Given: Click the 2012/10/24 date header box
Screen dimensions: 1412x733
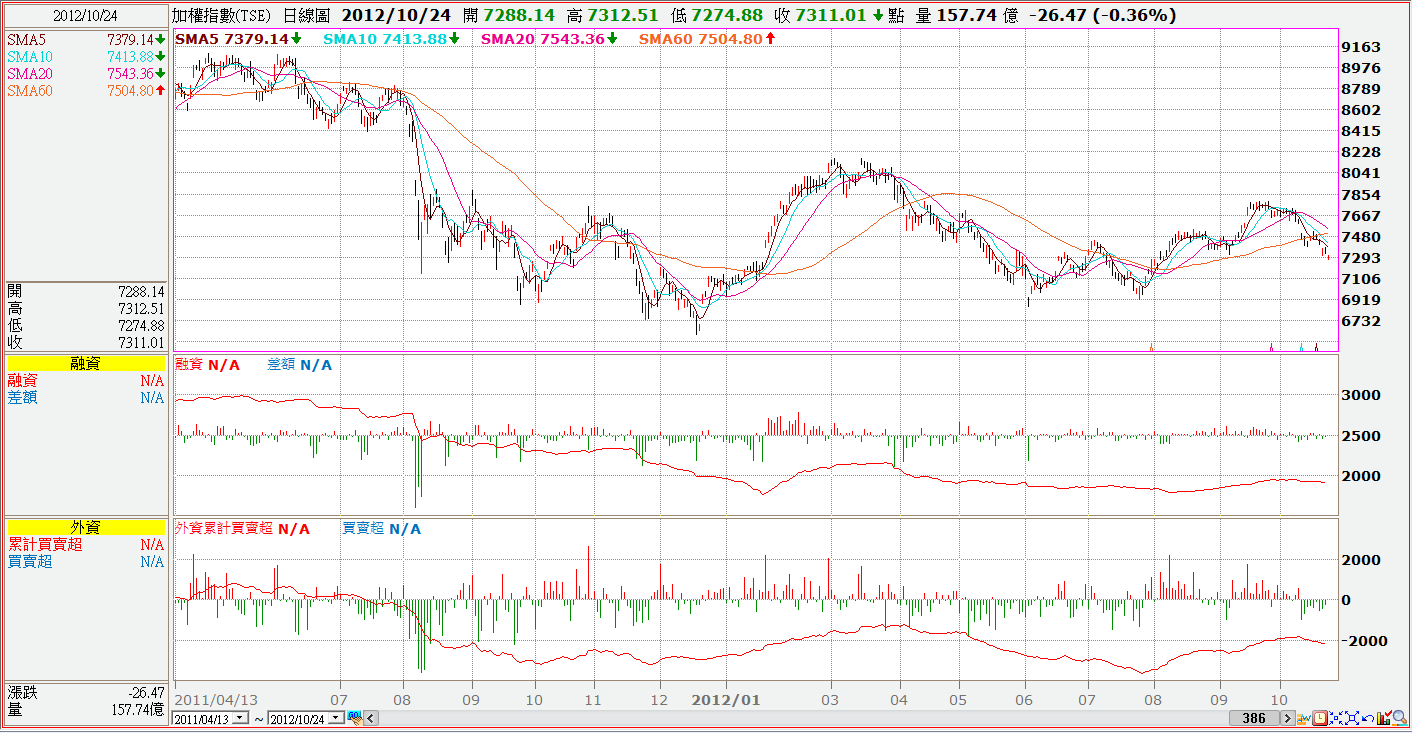Looking at the screenshot, I should (x=85, y=16).
